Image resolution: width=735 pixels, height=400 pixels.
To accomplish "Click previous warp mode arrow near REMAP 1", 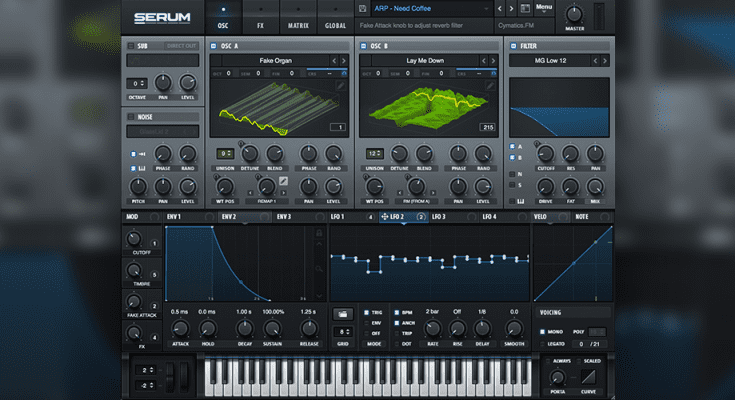I will [250, 193].
